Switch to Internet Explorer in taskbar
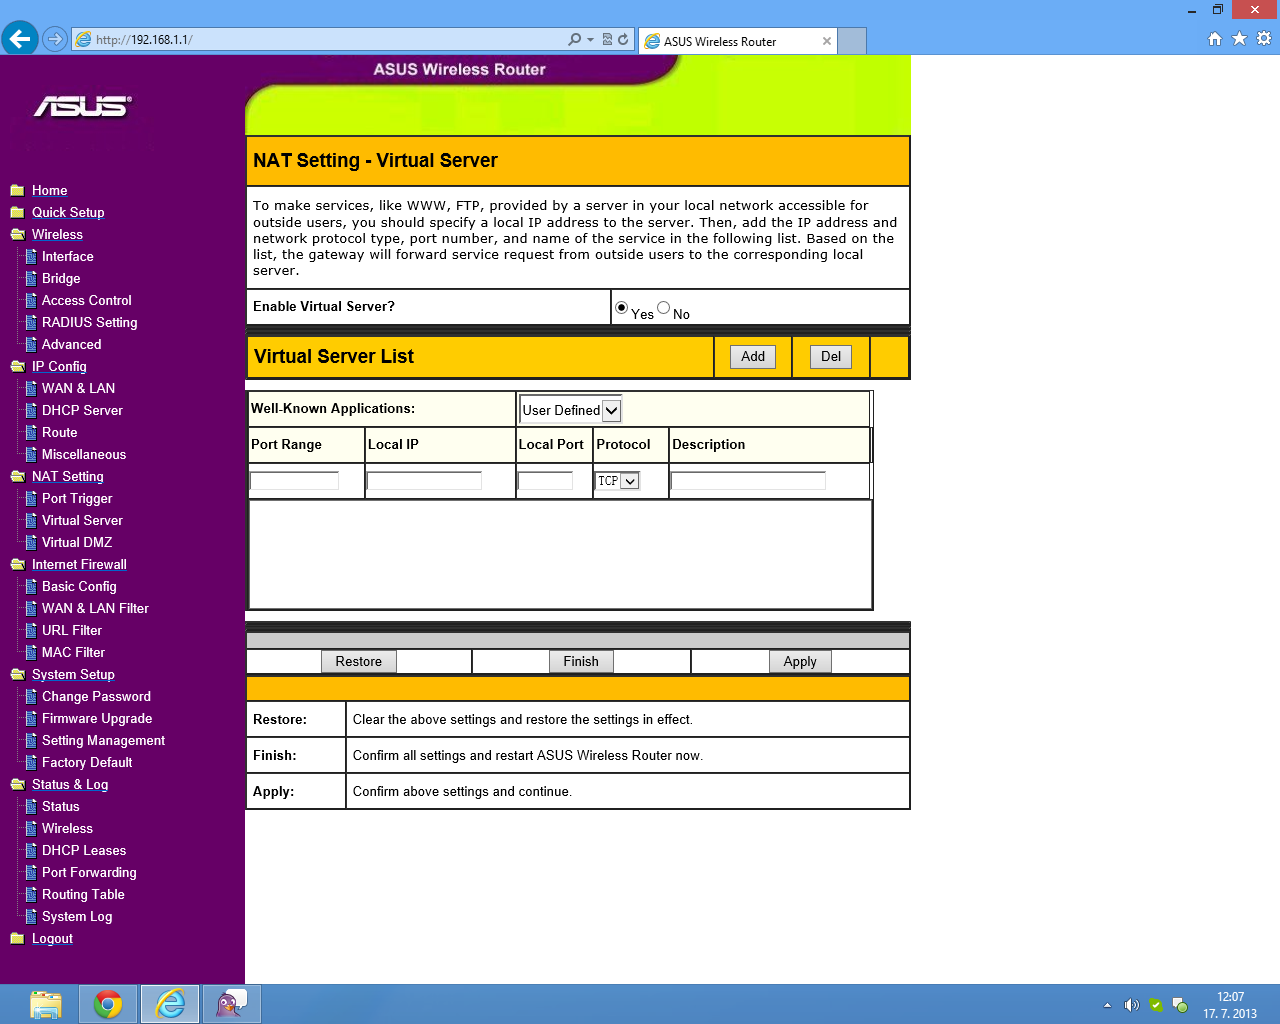The width and height of the screenshot is (1280, 1024). click(170, 1004)
